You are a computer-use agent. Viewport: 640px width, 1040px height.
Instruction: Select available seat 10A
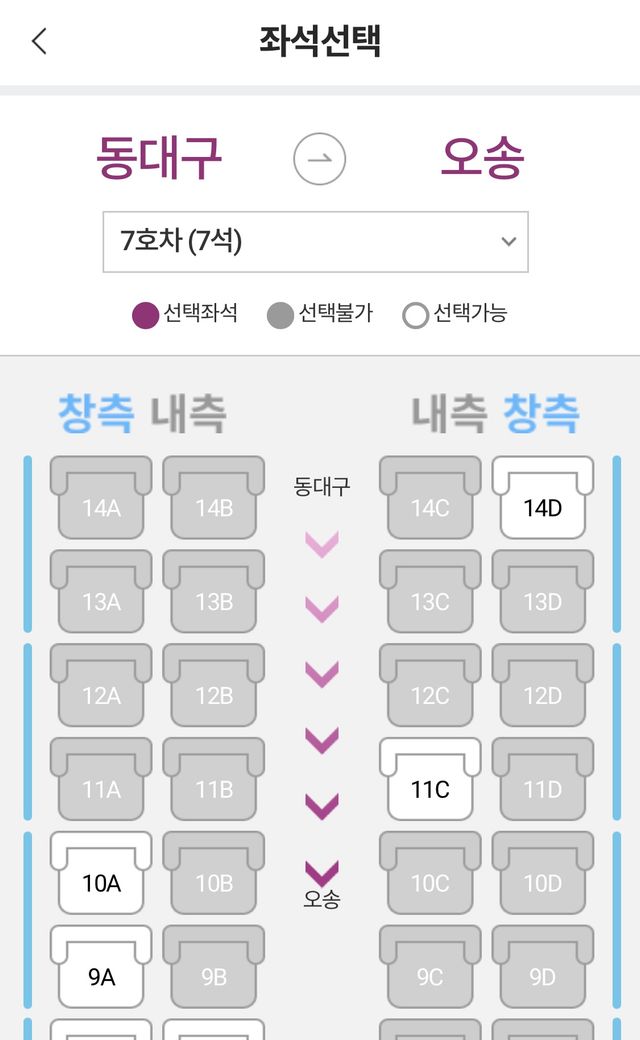point(101,875)
